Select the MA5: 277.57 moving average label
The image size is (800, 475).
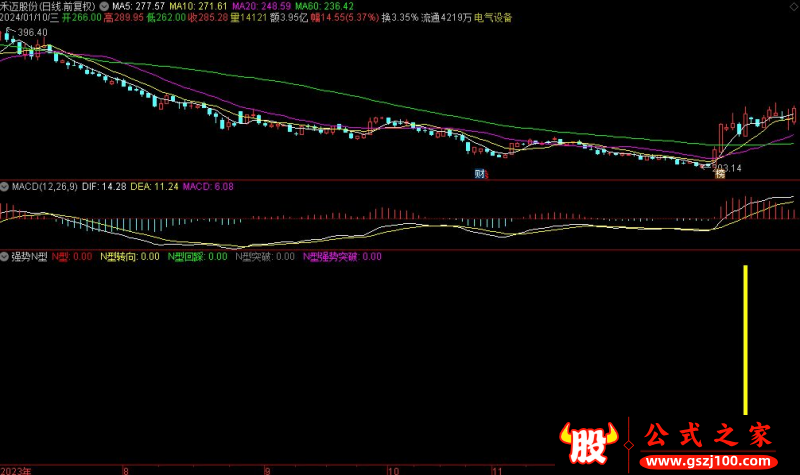click(139, 5)
